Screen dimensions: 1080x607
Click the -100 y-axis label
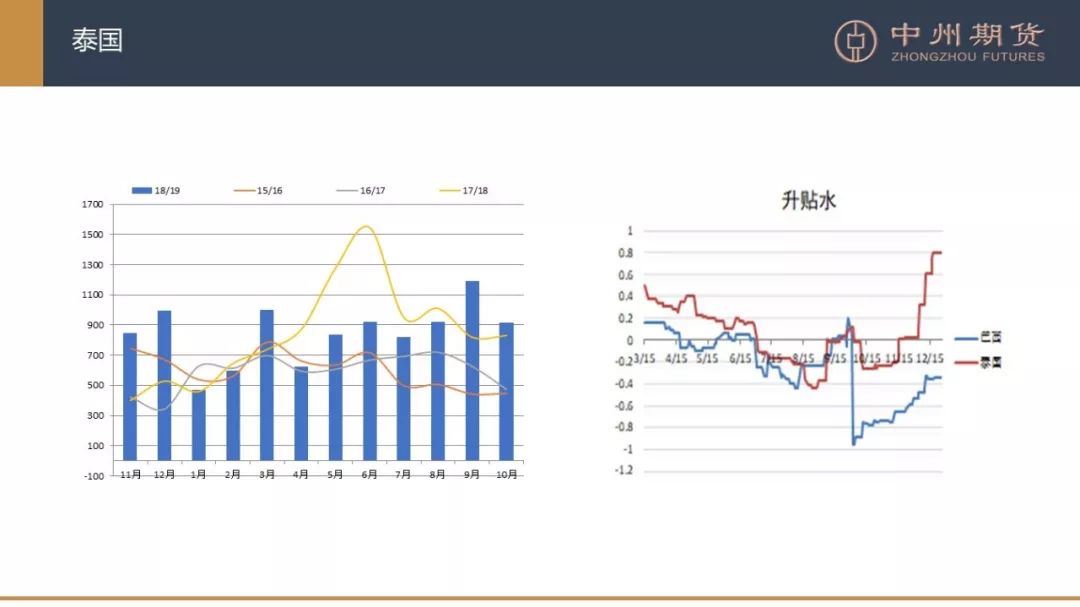click(94, 476)
